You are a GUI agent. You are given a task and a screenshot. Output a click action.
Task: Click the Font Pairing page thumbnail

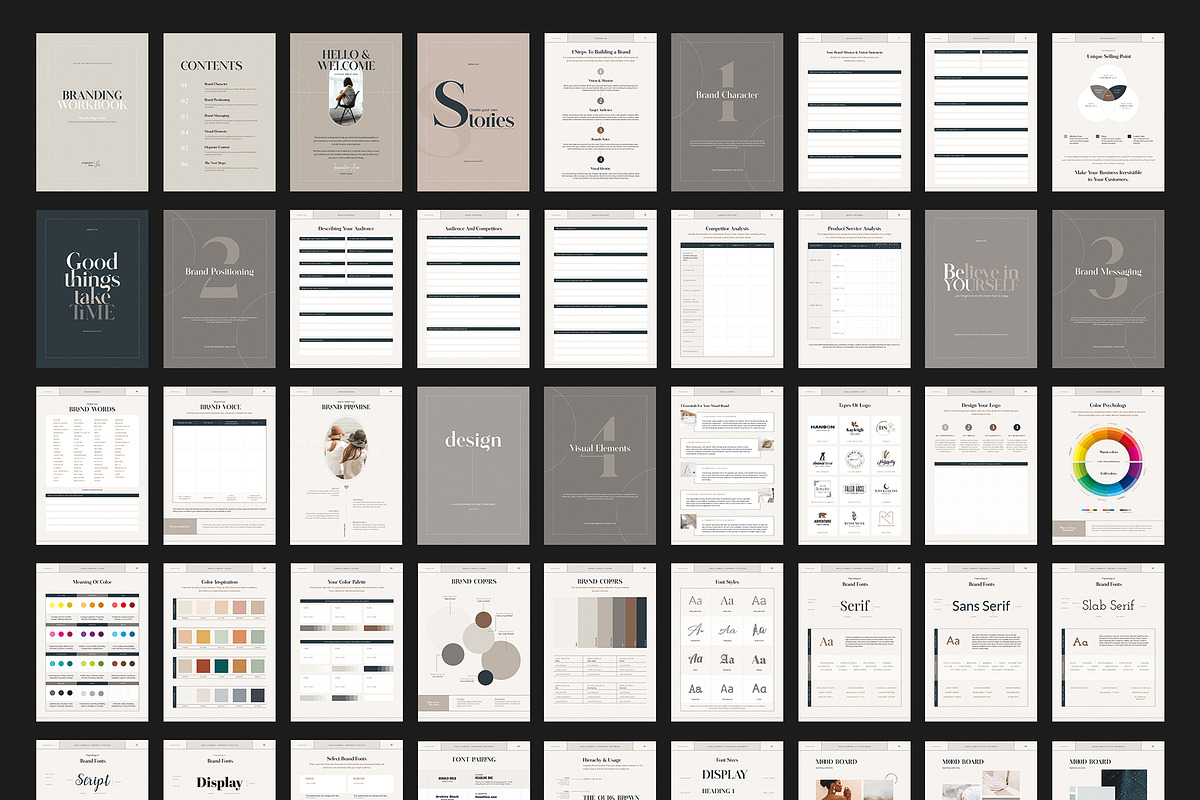point(473,770)
